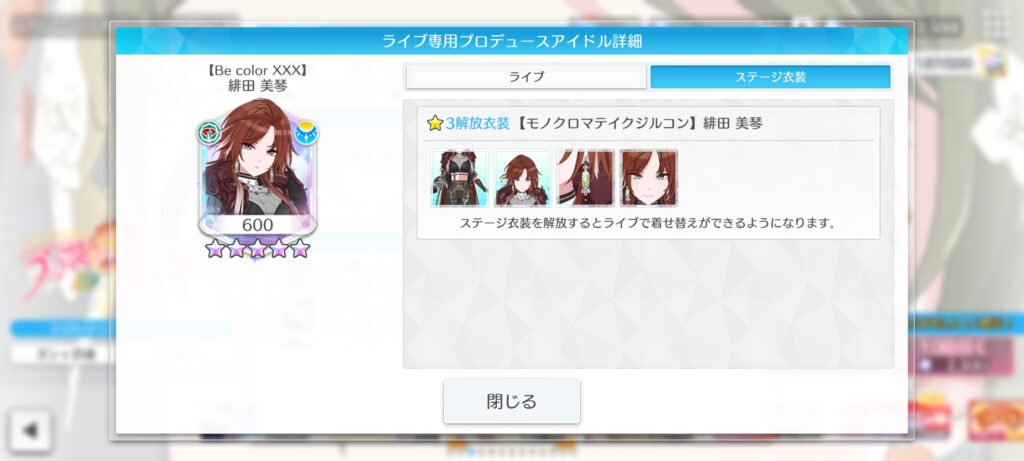The width and height of the screenshot is (1024, 461).
Task: Open the grid menu icon in corner
Action: [x=996, y=25]
